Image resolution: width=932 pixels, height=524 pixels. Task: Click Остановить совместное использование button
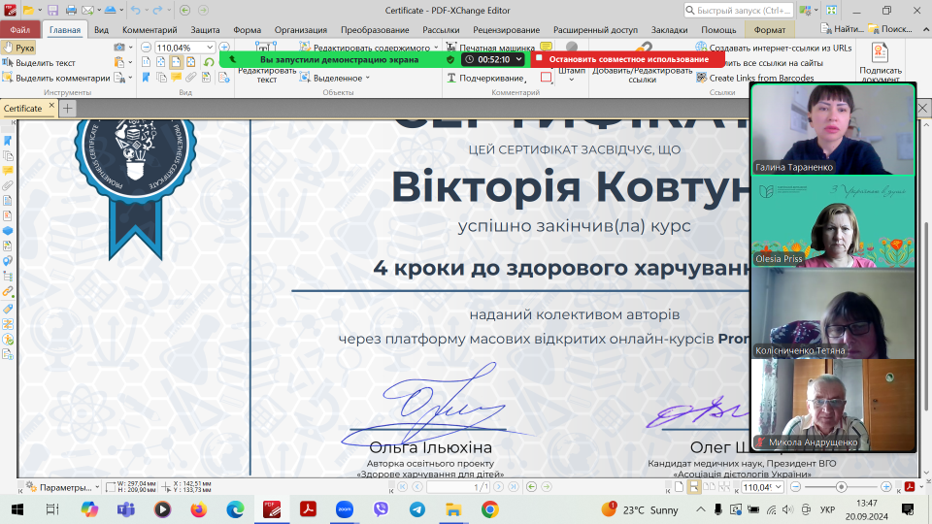[x=614, y=60]
